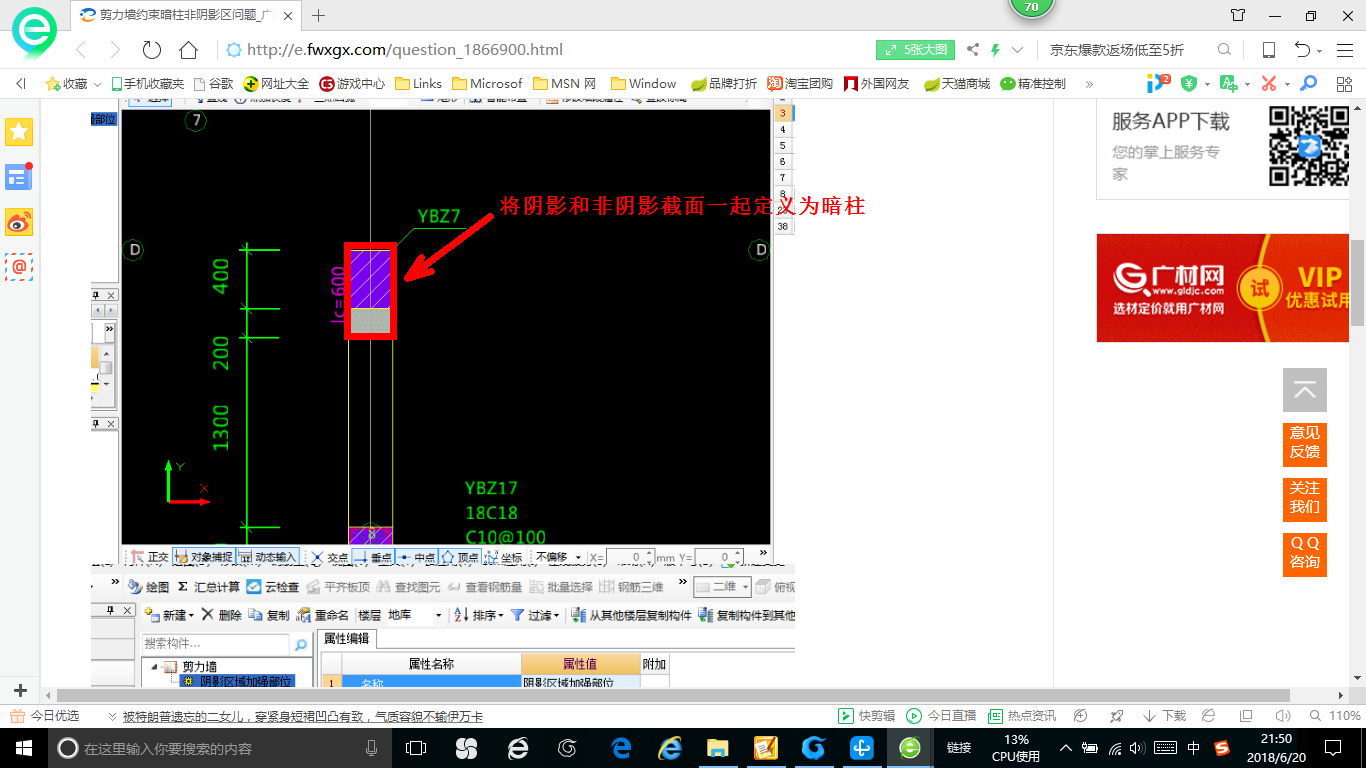The width and height of the screenshot is (1366, 768).
Task: Click the QQ咨询 button
Action: tap(1305, 553)
